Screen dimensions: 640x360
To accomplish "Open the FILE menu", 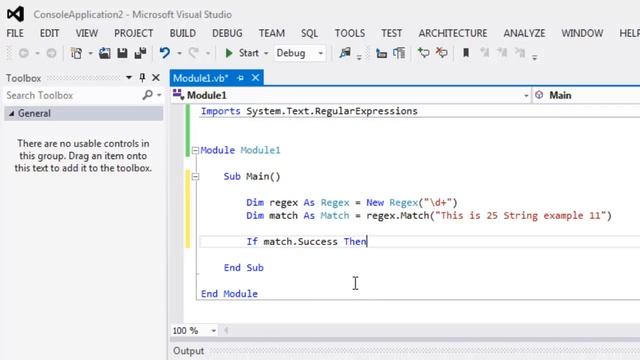I will pos(15,33).
